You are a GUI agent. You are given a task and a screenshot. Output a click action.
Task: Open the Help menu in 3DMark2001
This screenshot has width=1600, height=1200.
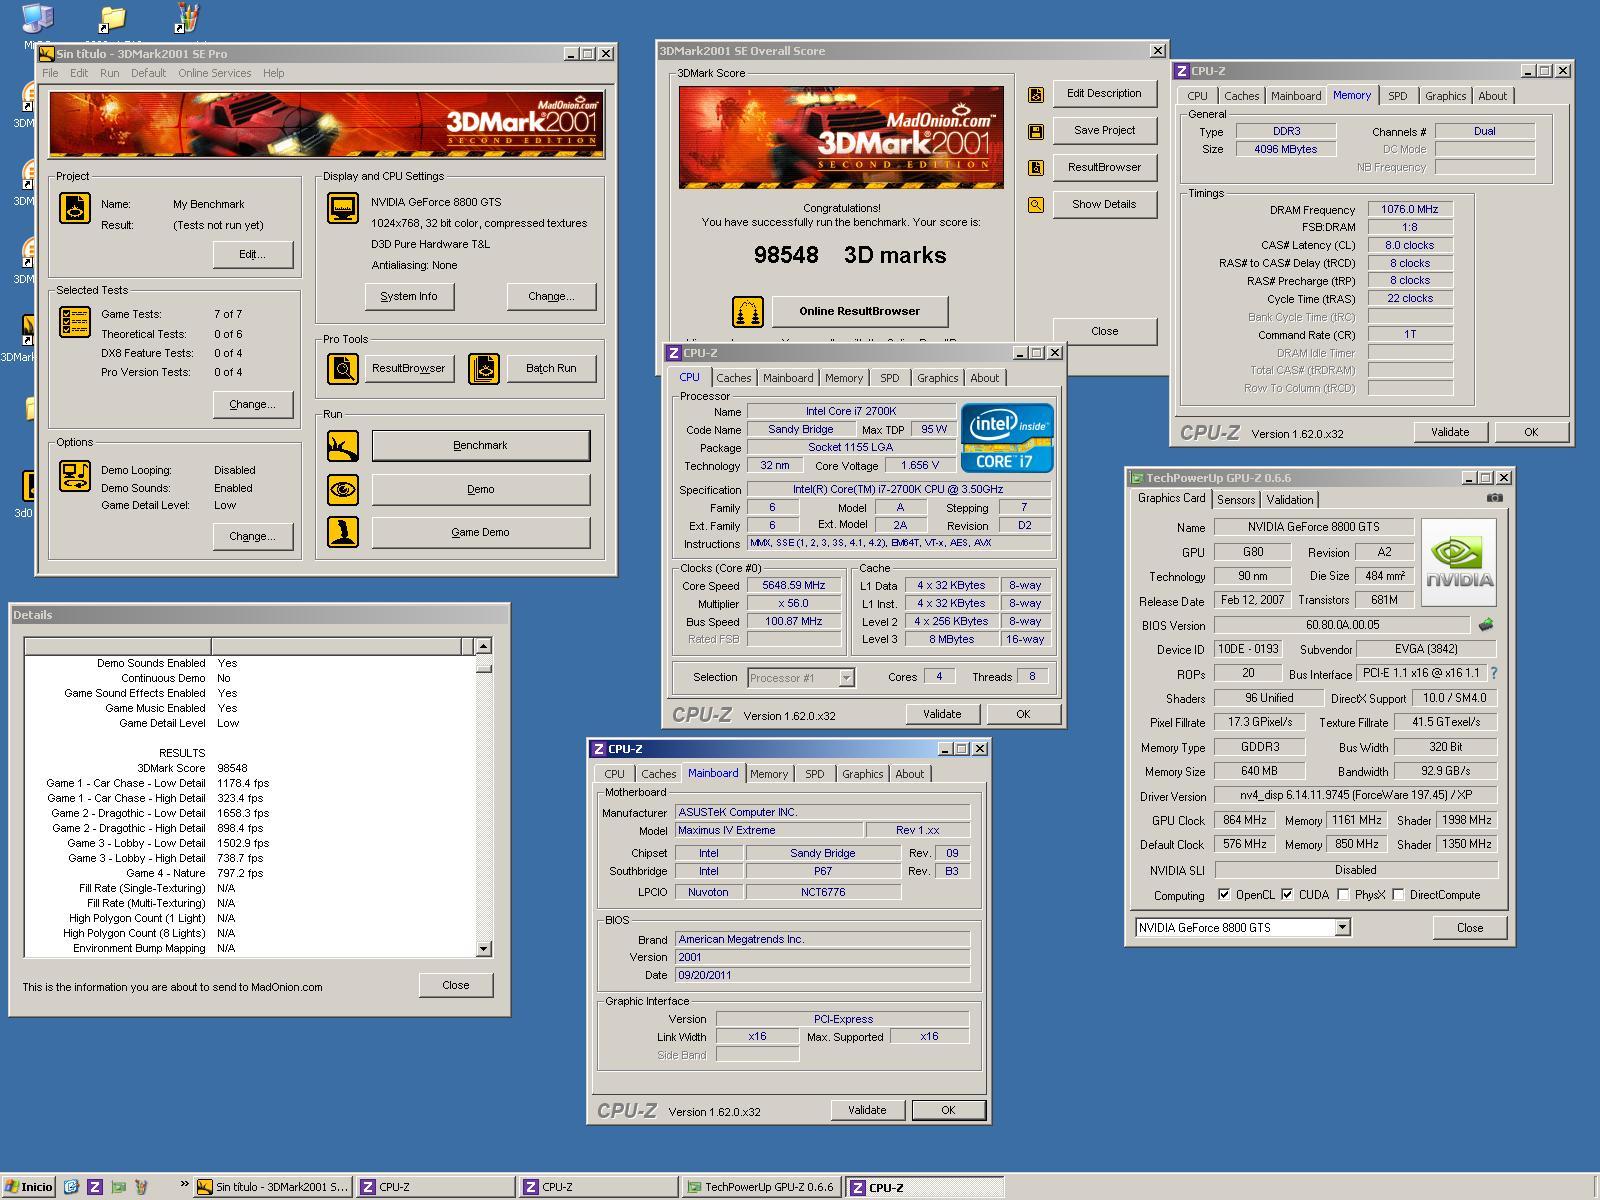tap(274, 73)
